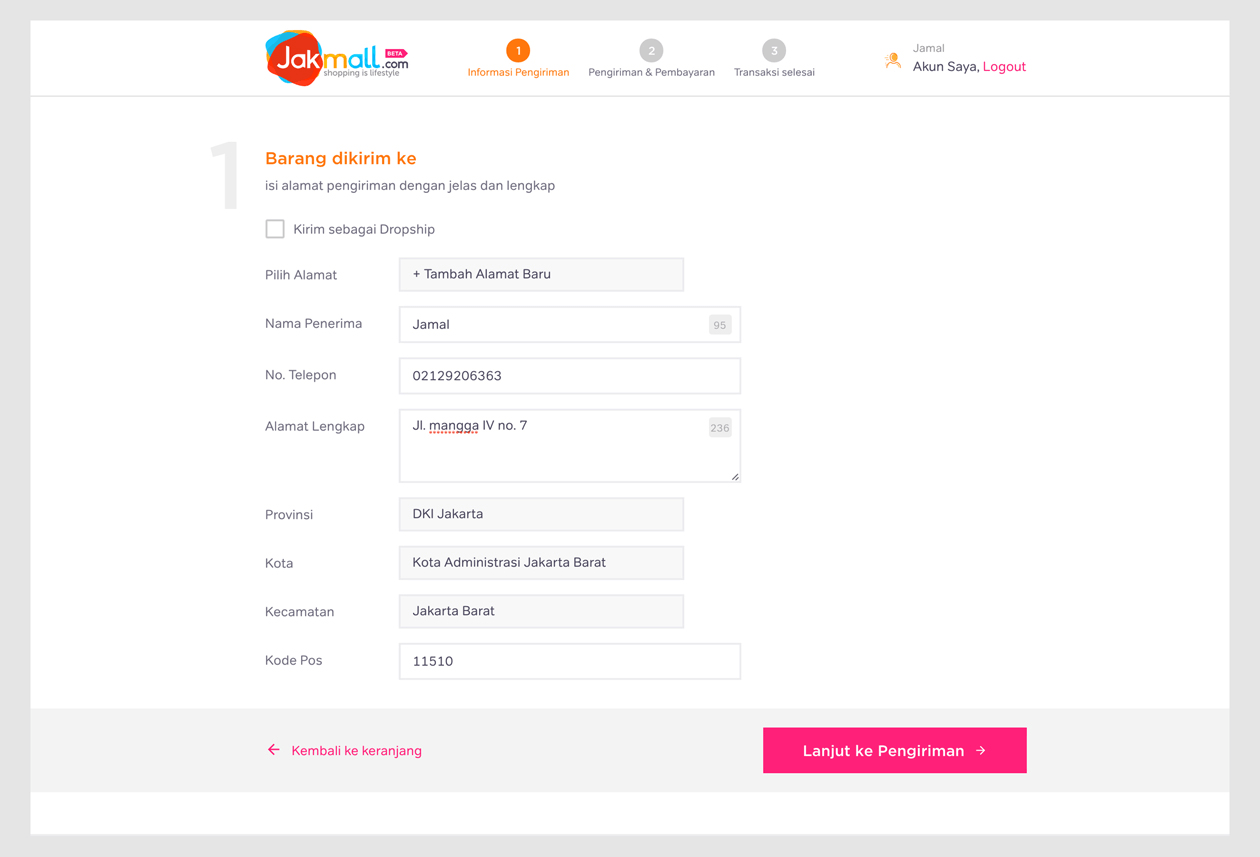Click the Lanjut ke Pengiriman button

(x=895, y=750)
